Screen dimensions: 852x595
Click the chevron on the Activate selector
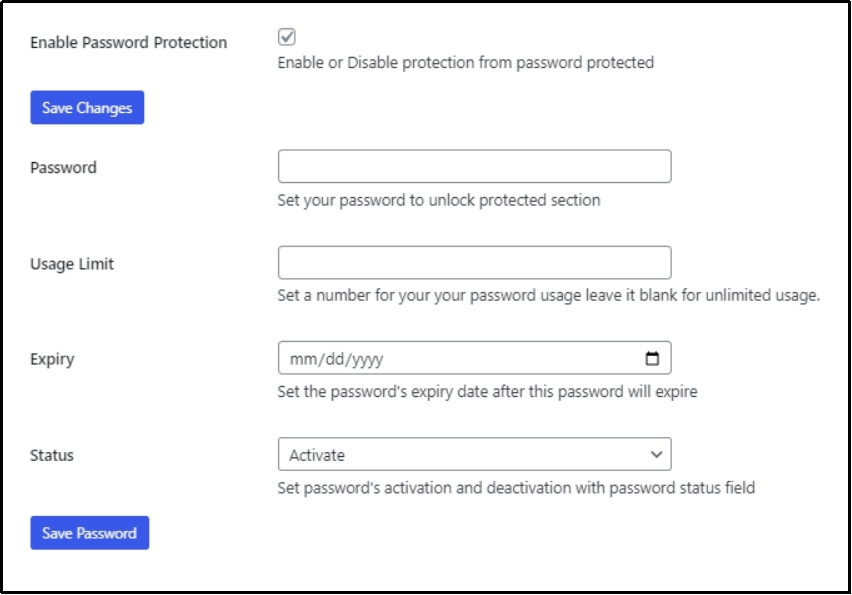click(655, 453)
